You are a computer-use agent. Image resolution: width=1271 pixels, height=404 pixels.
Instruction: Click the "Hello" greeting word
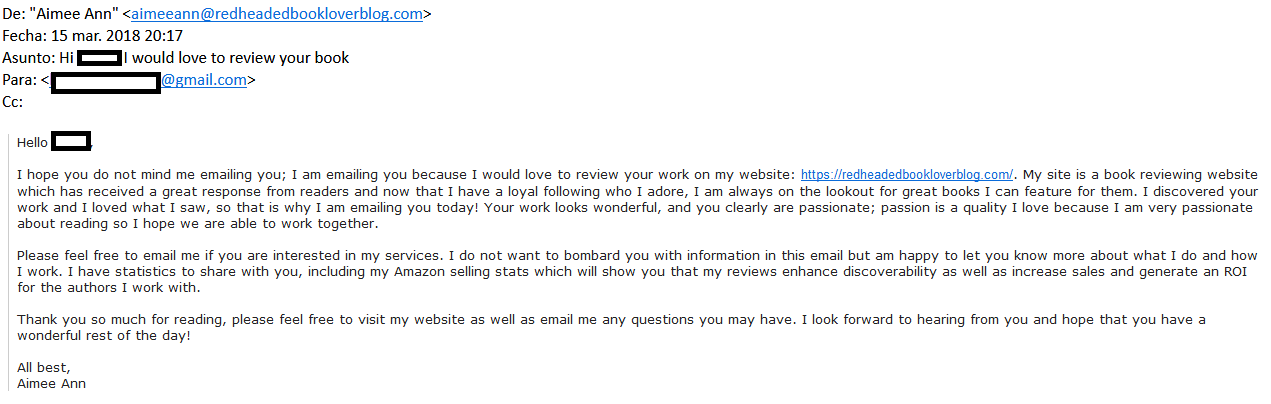pyautogui.click(x=33, y=143)
